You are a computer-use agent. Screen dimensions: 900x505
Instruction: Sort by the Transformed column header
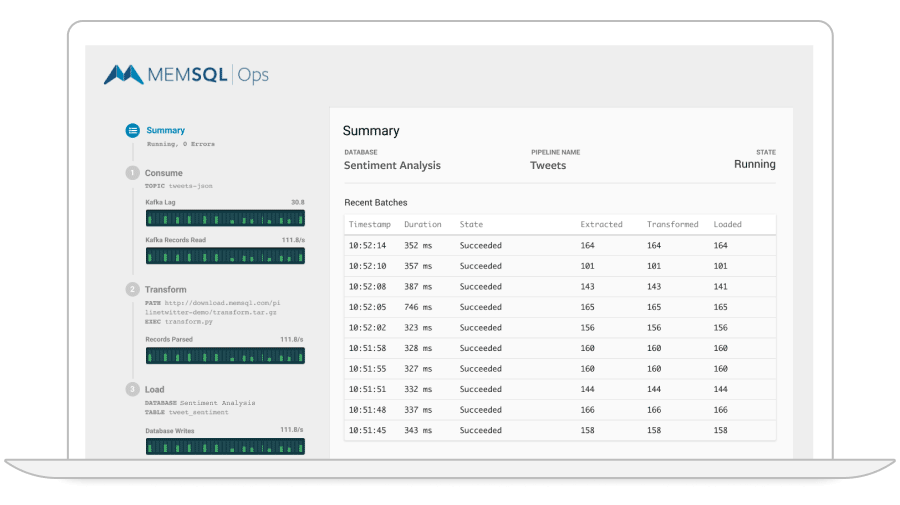[672, 224]
